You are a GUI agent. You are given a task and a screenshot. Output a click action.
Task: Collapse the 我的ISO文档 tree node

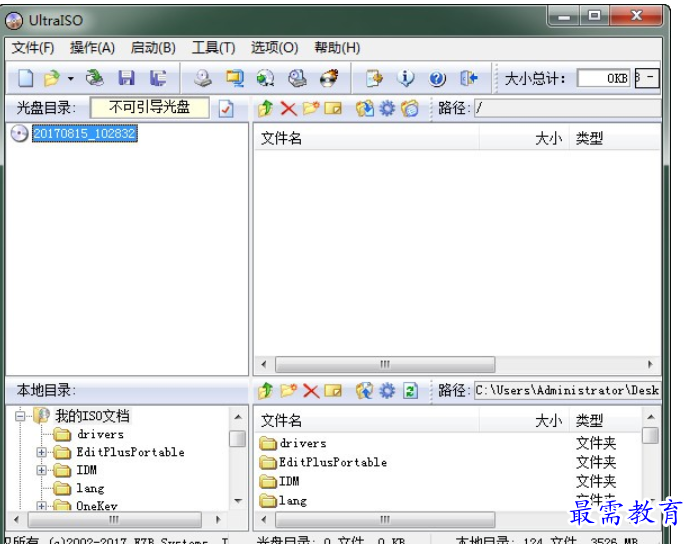coord(20,416)
